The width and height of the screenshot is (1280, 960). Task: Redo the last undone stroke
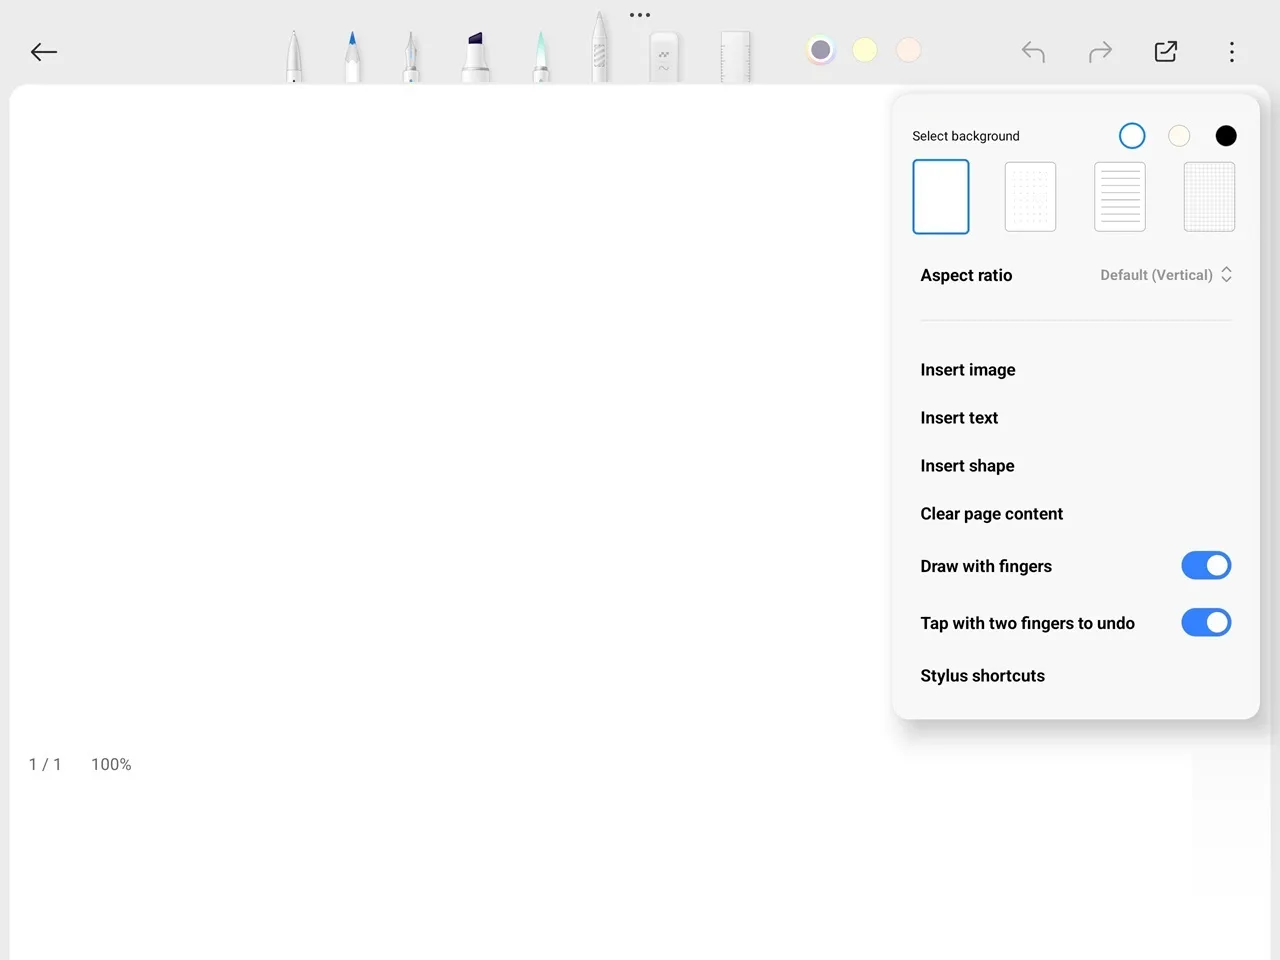point(1100,52)
